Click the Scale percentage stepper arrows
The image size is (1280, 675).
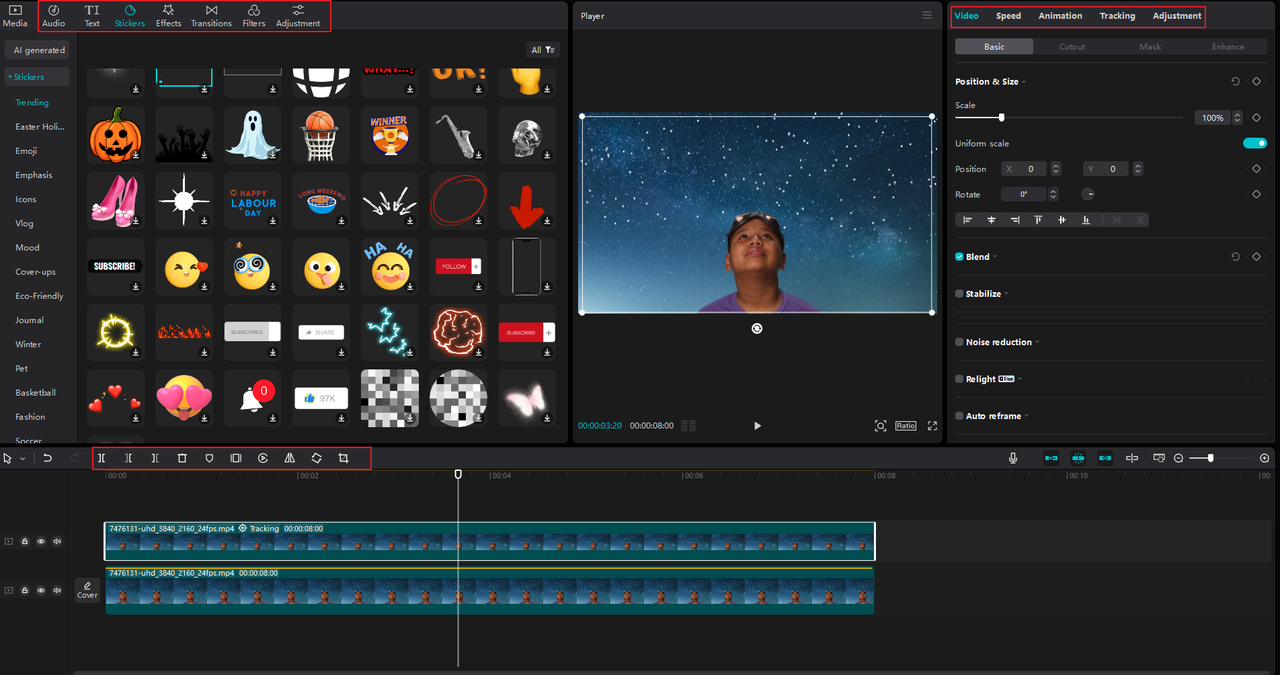tap(1238, 117)
